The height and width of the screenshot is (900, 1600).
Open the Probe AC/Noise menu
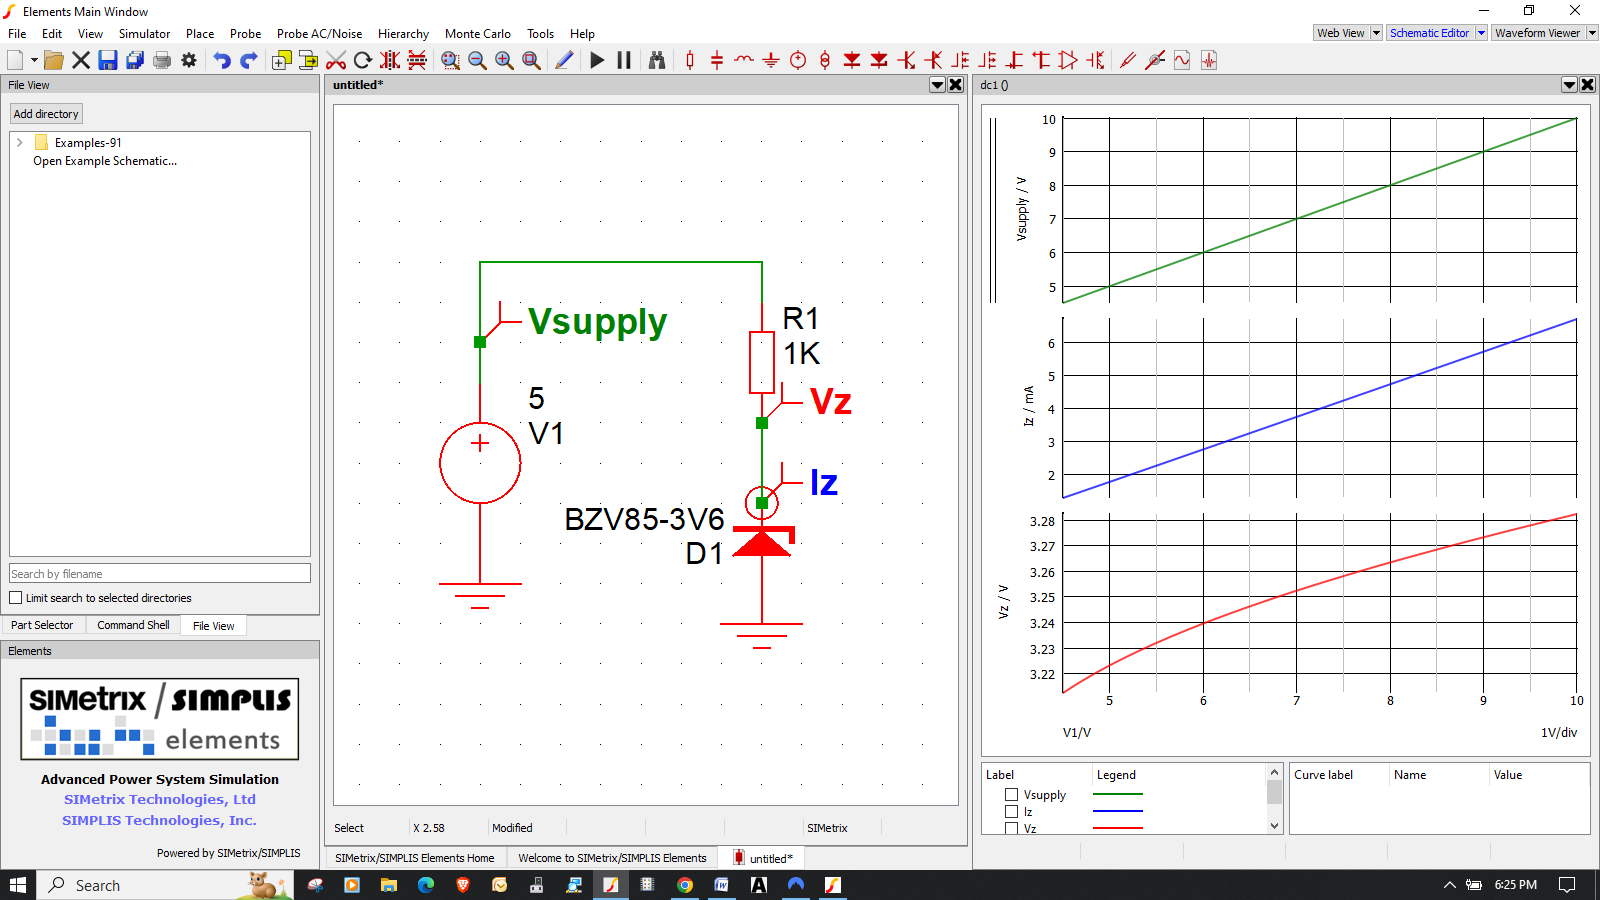pos(319,34)
